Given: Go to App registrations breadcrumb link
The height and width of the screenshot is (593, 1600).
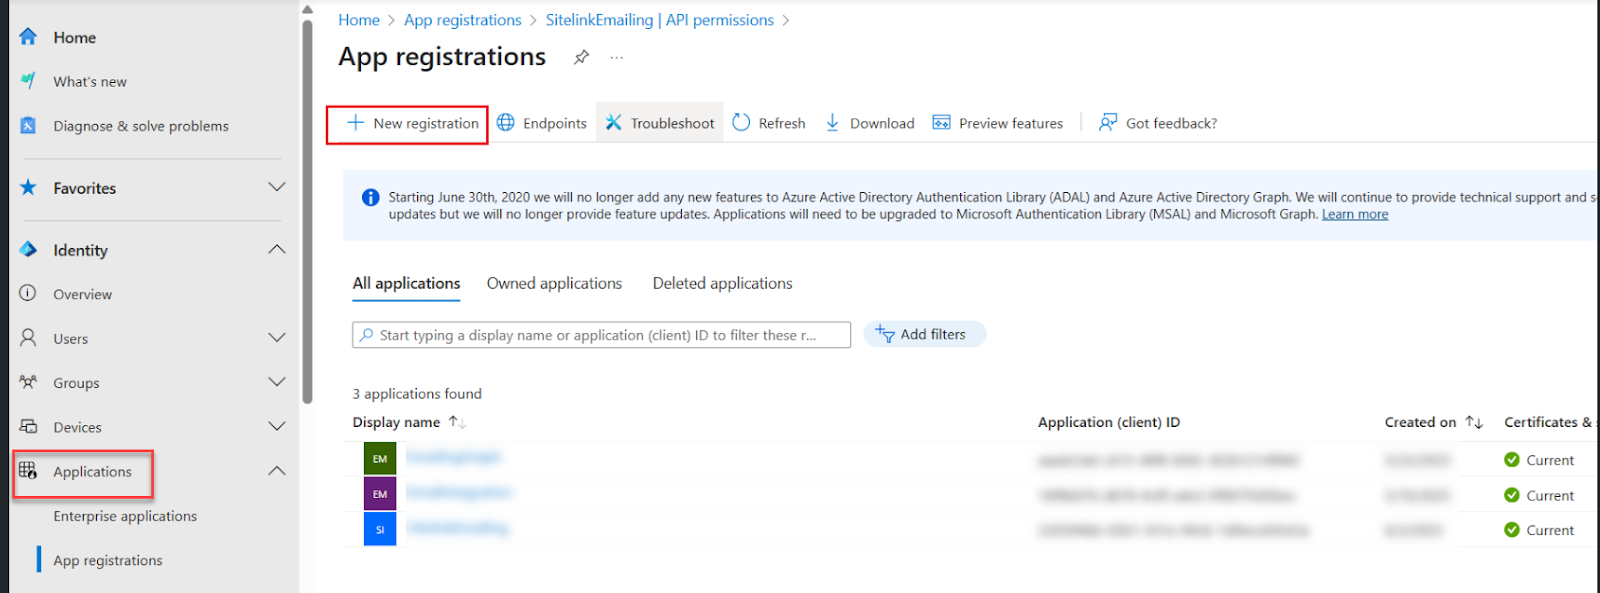Looking at the screenshot, I should coord(463,20).
